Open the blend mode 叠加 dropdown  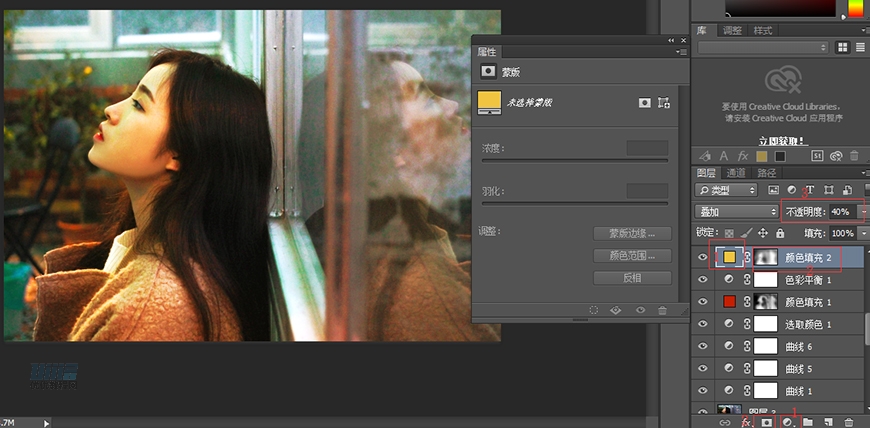coord(737,212)
